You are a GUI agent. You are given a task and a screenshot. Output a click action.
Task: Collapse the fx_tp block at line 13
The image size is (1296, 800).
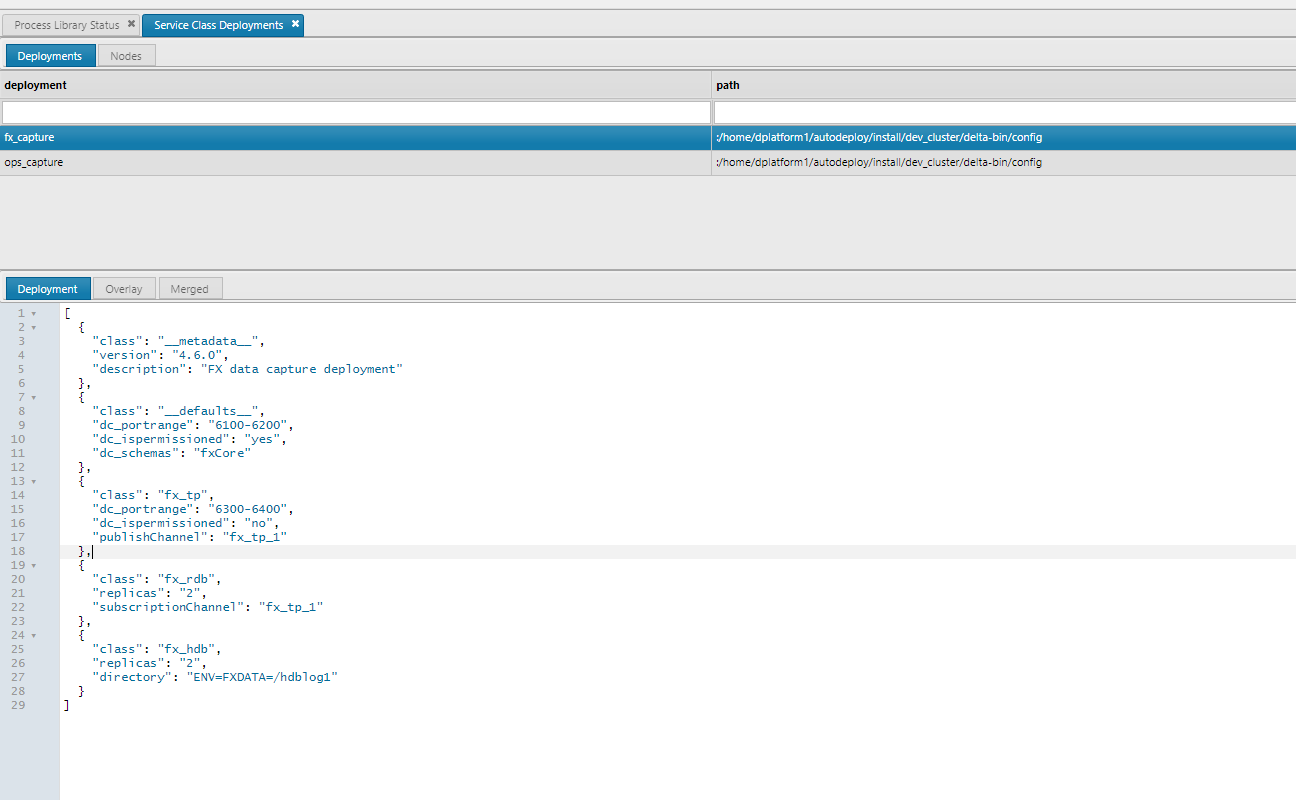coord(33,481)
